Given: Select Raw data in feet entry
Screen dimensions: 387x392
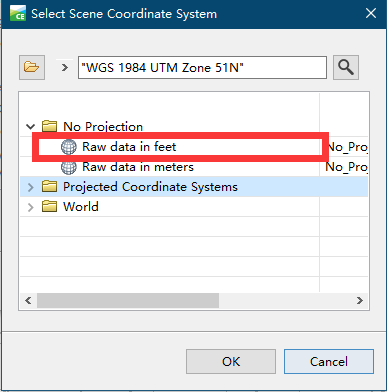Looking at the screenshot, I should click(x=129, y=147).
